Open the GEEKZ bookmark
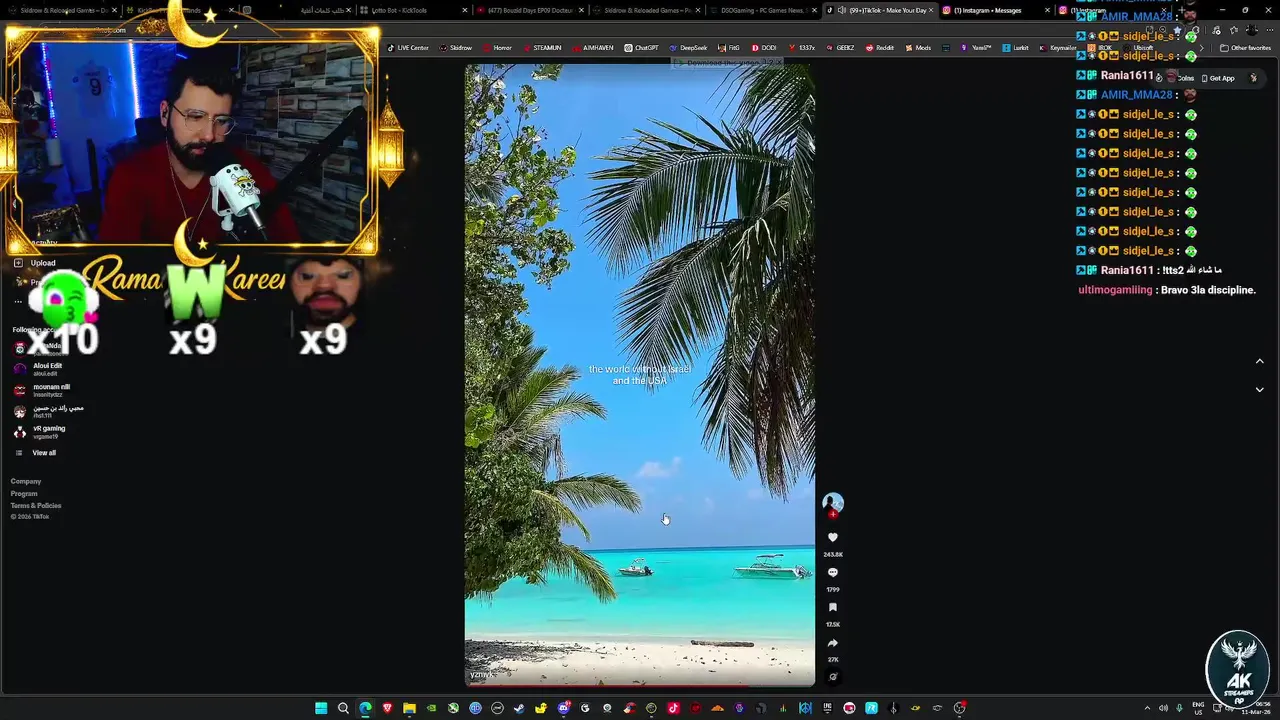The width and height of the screenshot is (1280, 720). coord(840,48)
